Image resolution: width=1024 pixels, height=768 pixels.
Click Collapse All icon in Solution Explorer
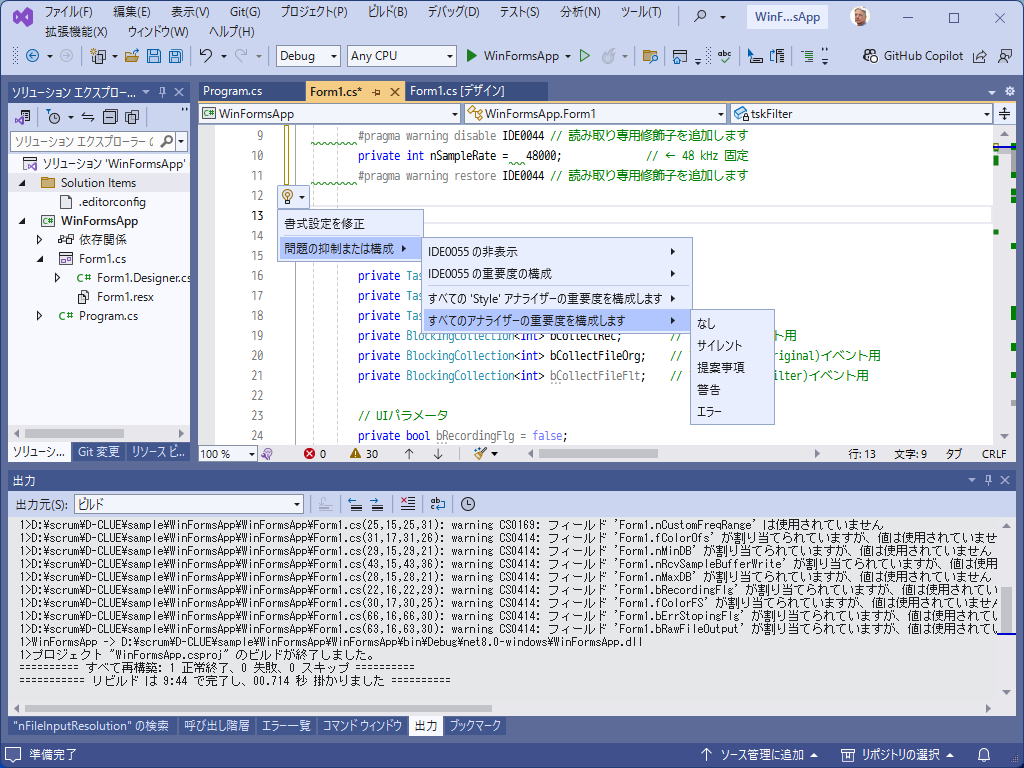pyautogui.click(x=110, y=117)
